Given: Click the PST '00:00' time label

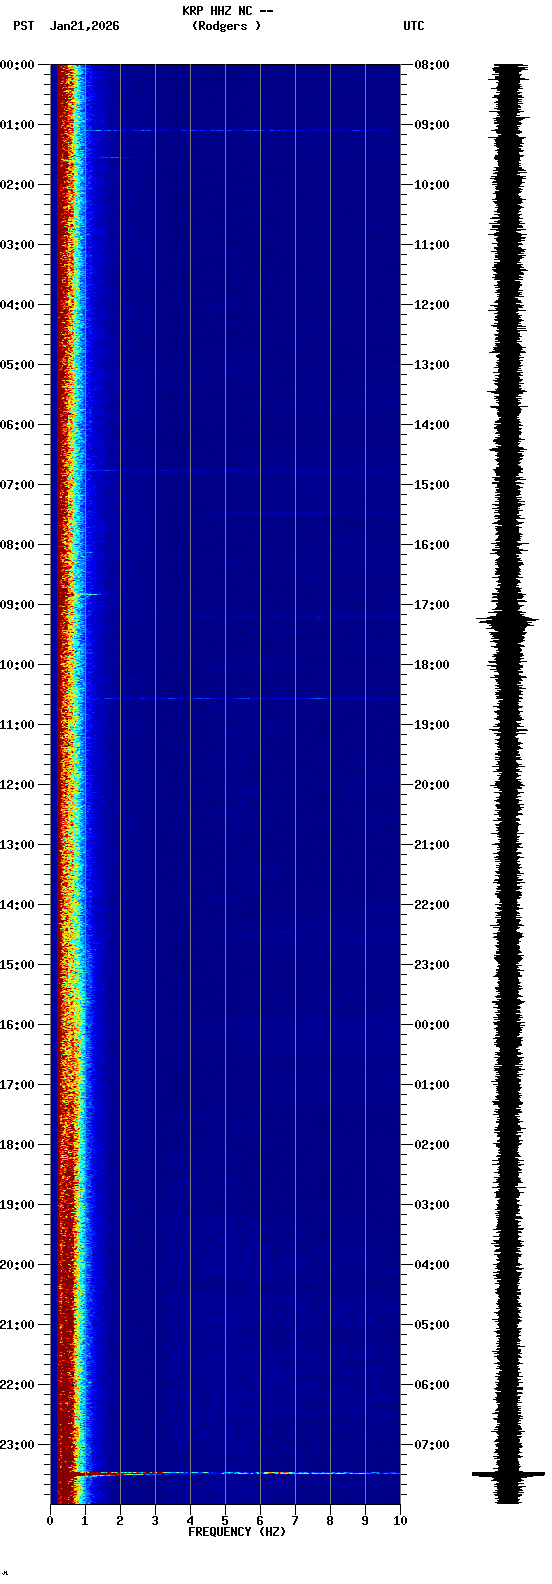Looking at the screenshot, I should click(17, 65).
